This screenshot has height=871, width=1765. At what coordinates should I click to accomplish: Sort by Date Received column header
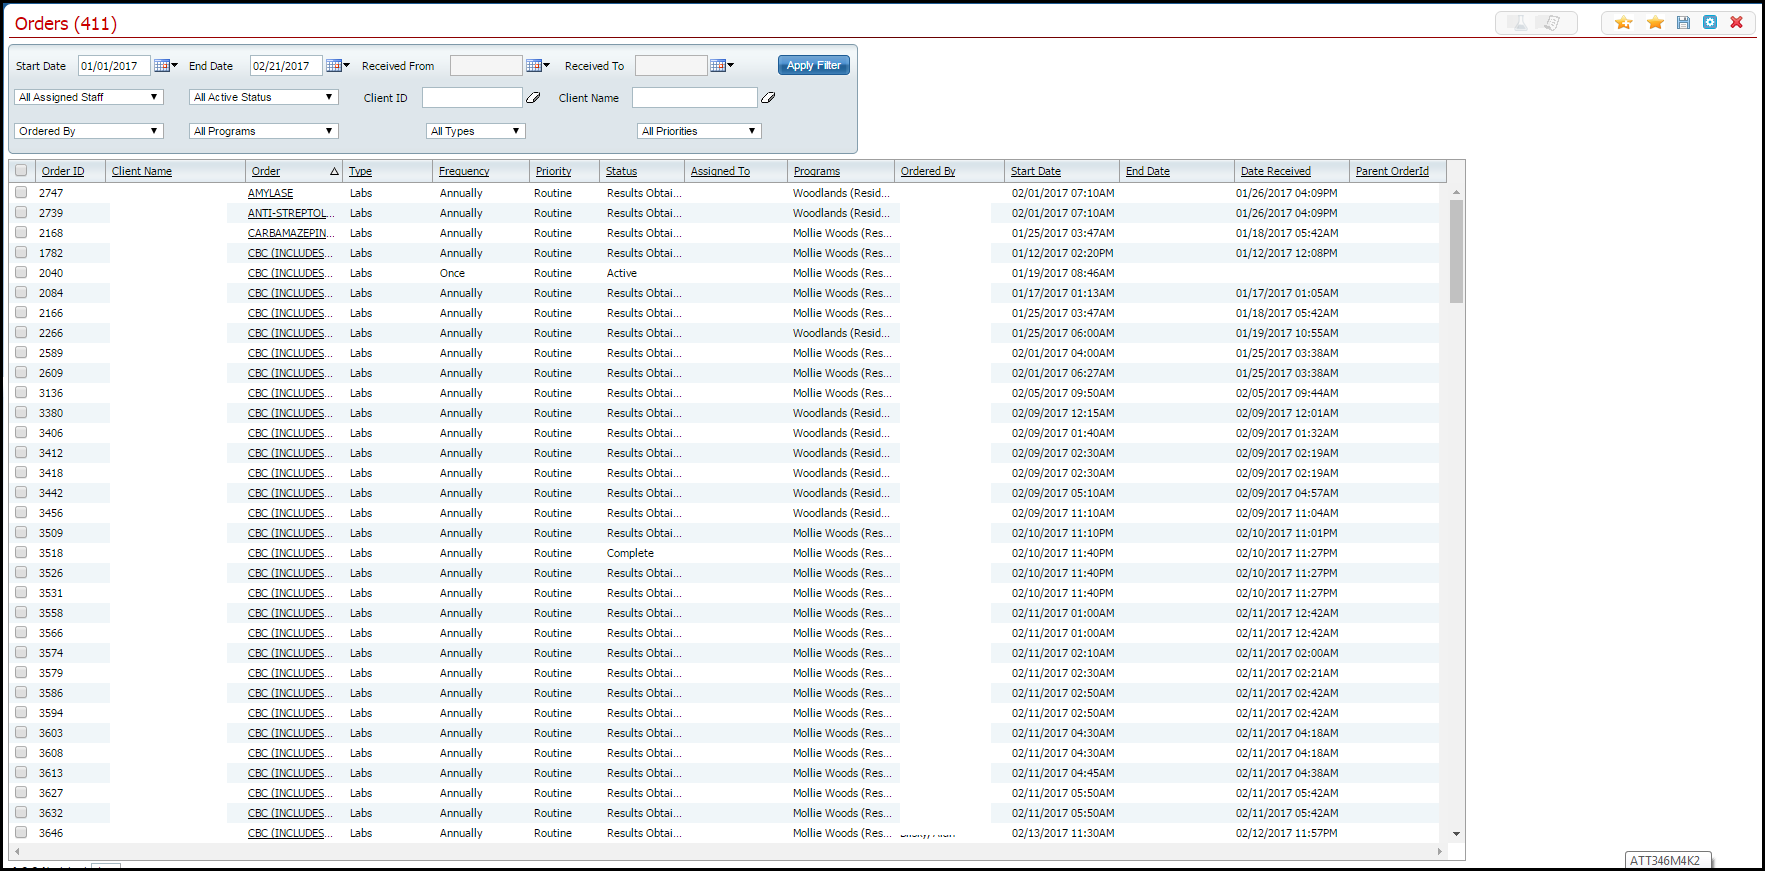[1275, 171]
